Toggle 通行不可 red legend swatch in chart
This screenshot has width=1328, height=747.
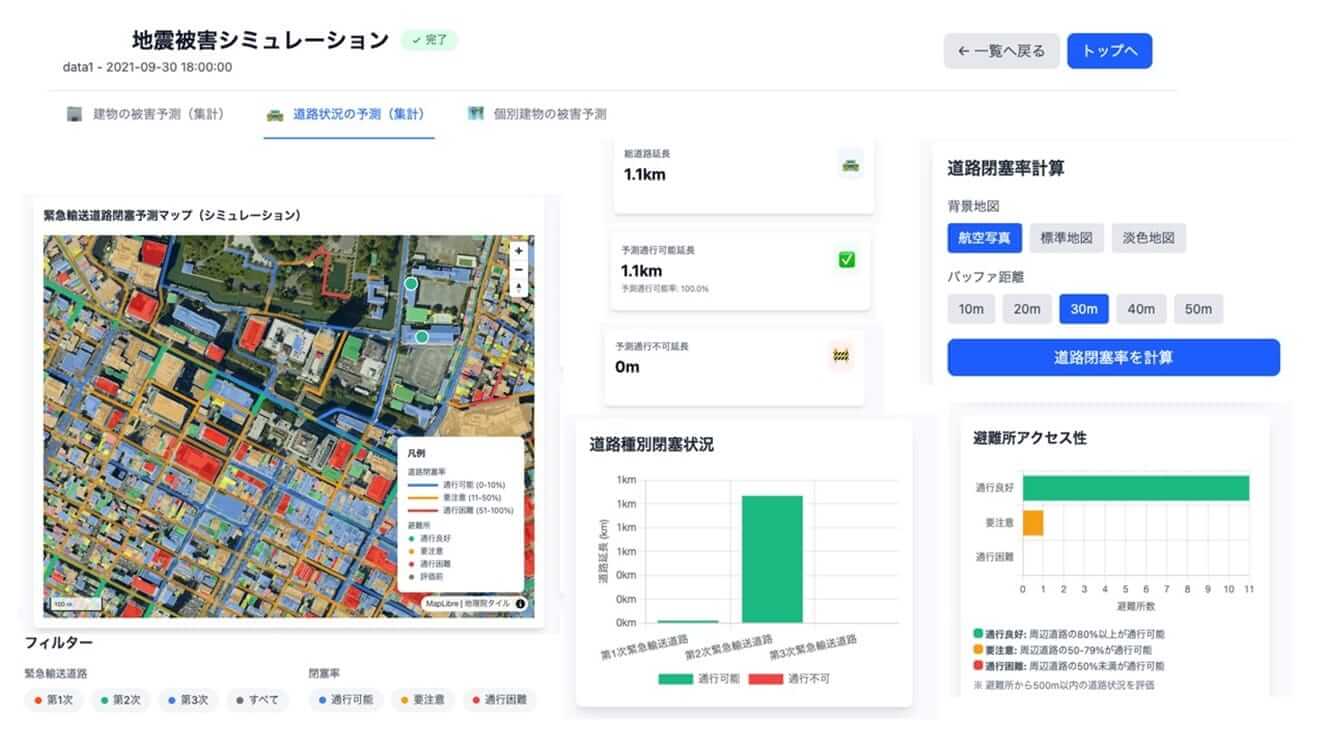coord(766,679)
